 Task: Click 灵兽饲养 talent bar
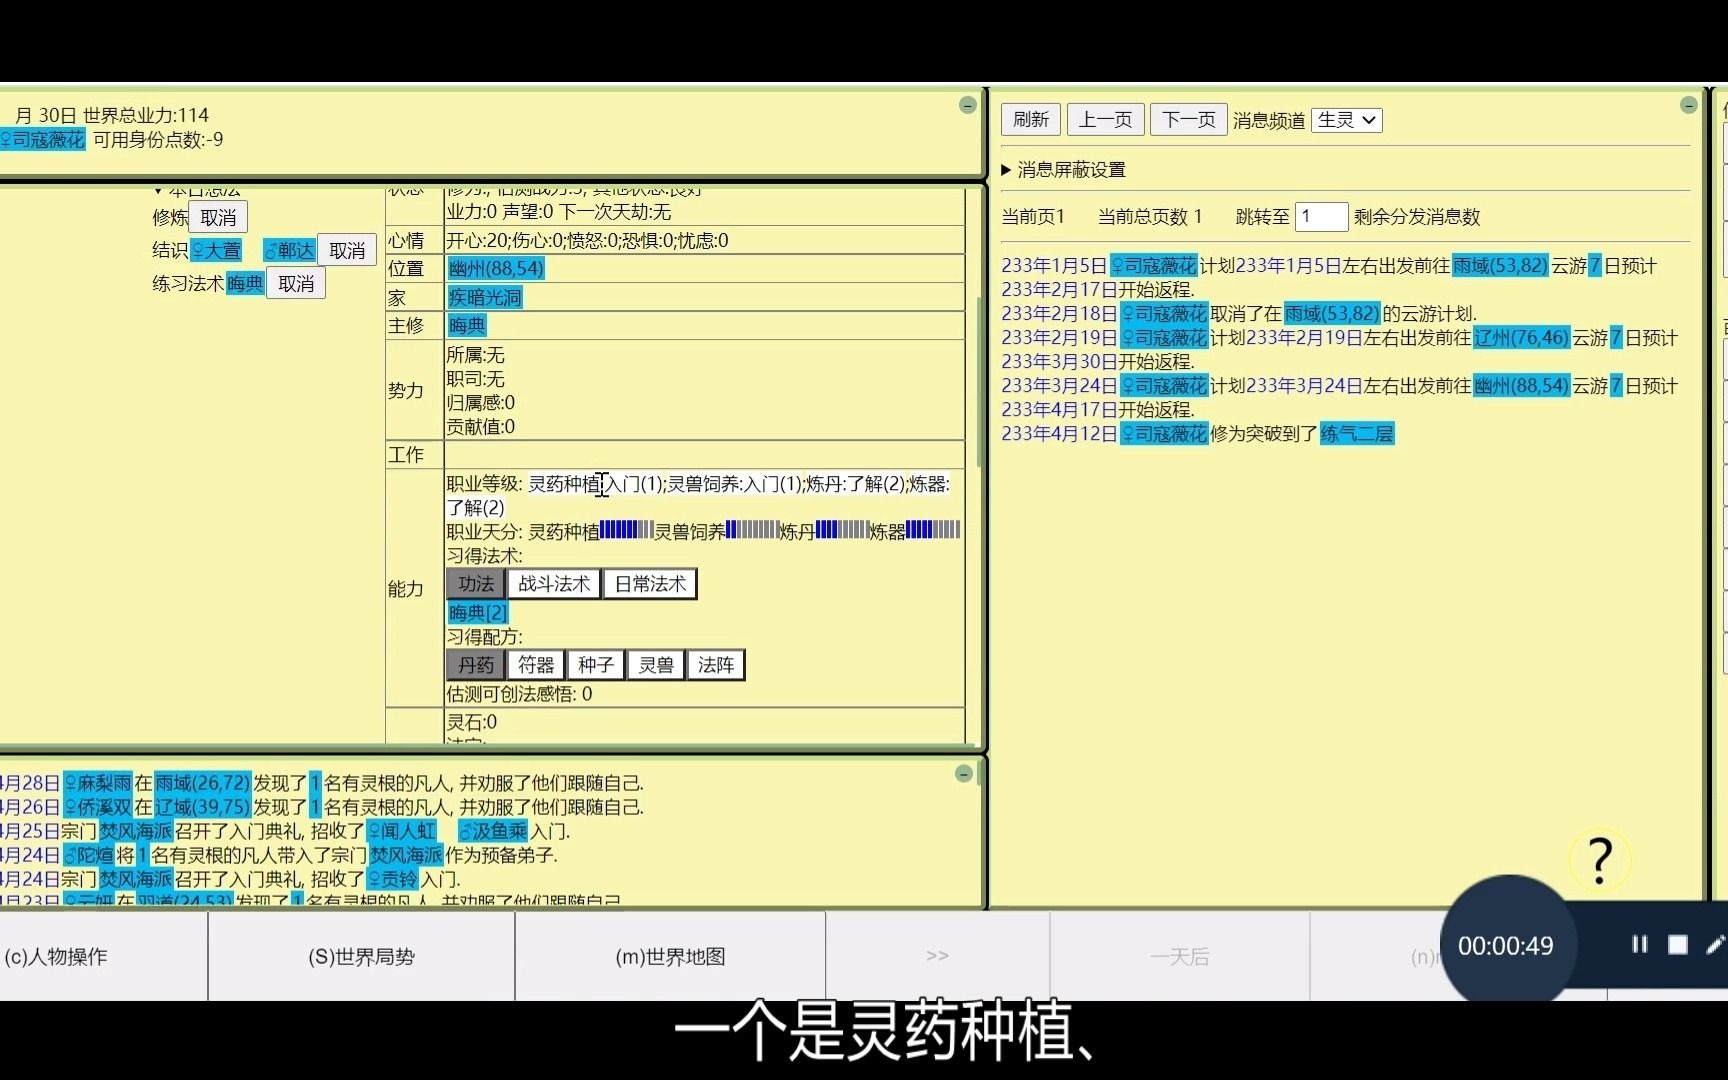coord(752,531)
